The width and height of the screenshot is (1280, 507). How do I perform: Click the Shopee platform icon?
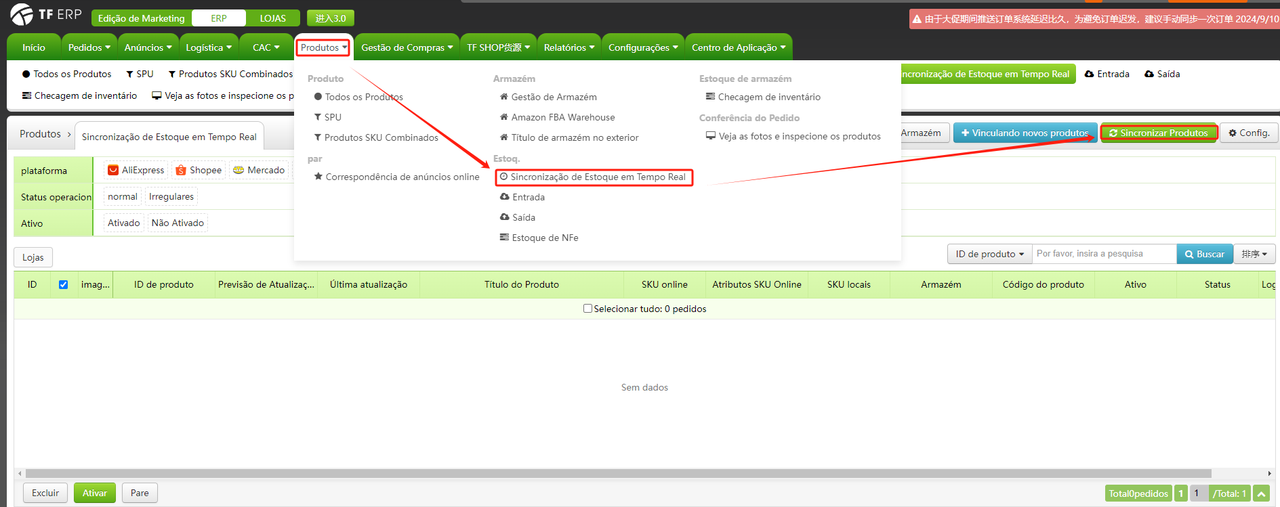181,171
